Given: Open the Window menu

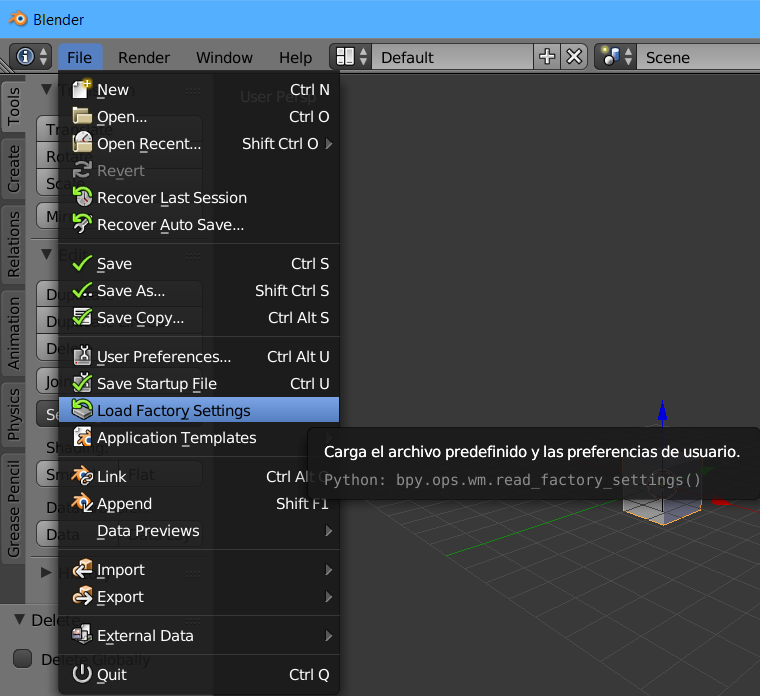Looking at the screenshot, I should coord(224,58).
